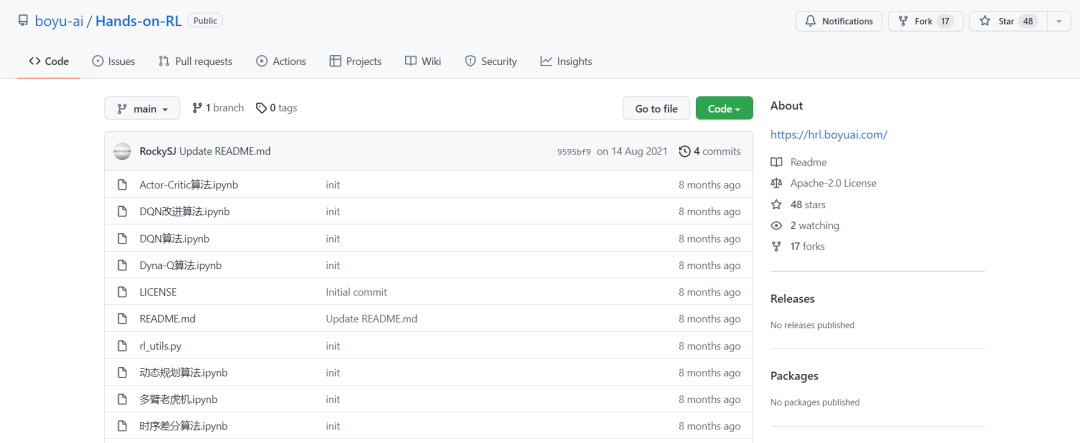Click the commit history clock icon

coord(684,151)
